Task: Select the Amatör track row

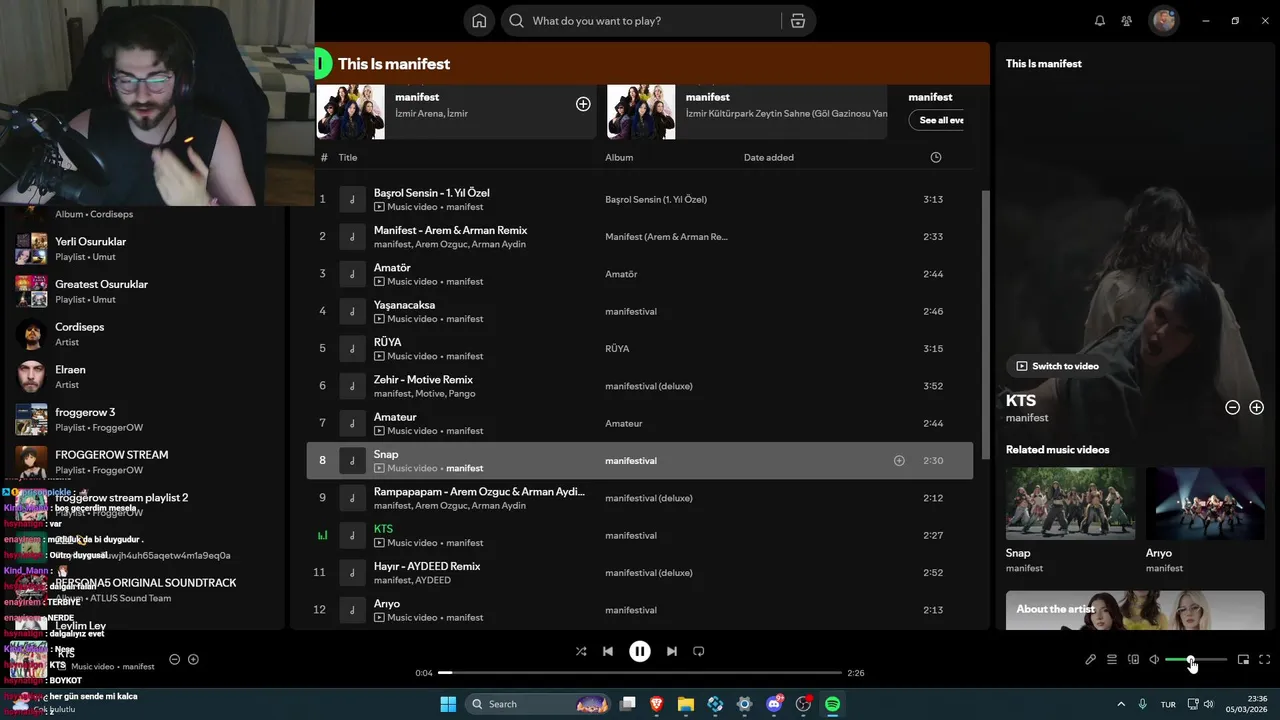Action: 640,274
